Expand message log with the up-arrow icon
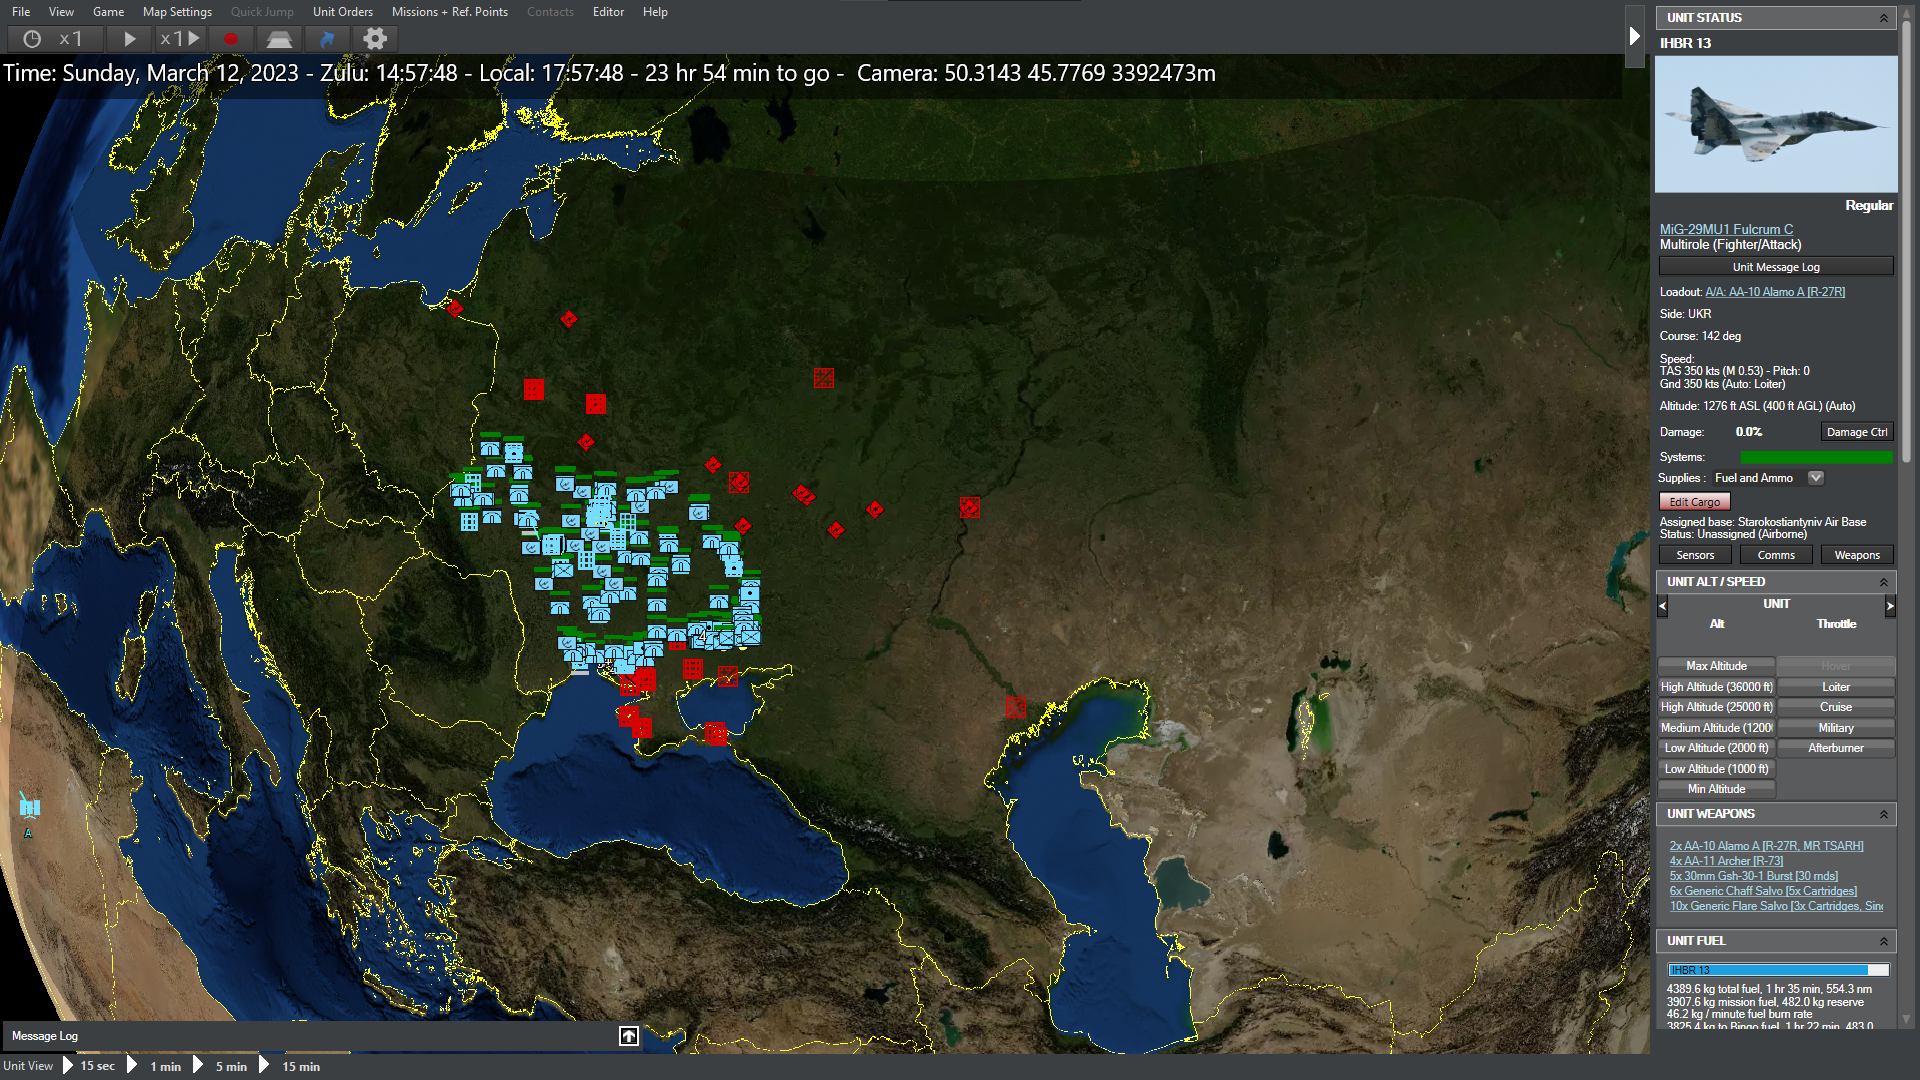The width and height of the screenshot is (1920, 1080). [629, 1036]
